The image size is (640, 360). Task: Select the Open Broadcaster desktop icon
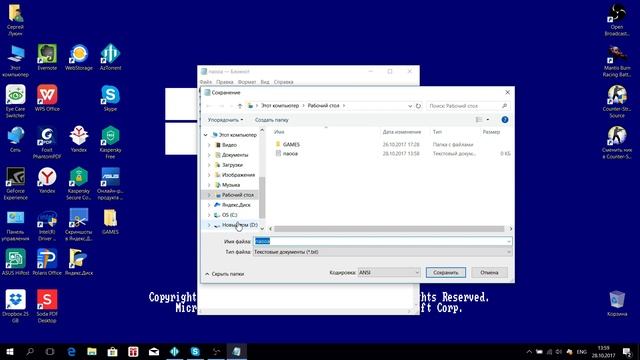[617, 20]
